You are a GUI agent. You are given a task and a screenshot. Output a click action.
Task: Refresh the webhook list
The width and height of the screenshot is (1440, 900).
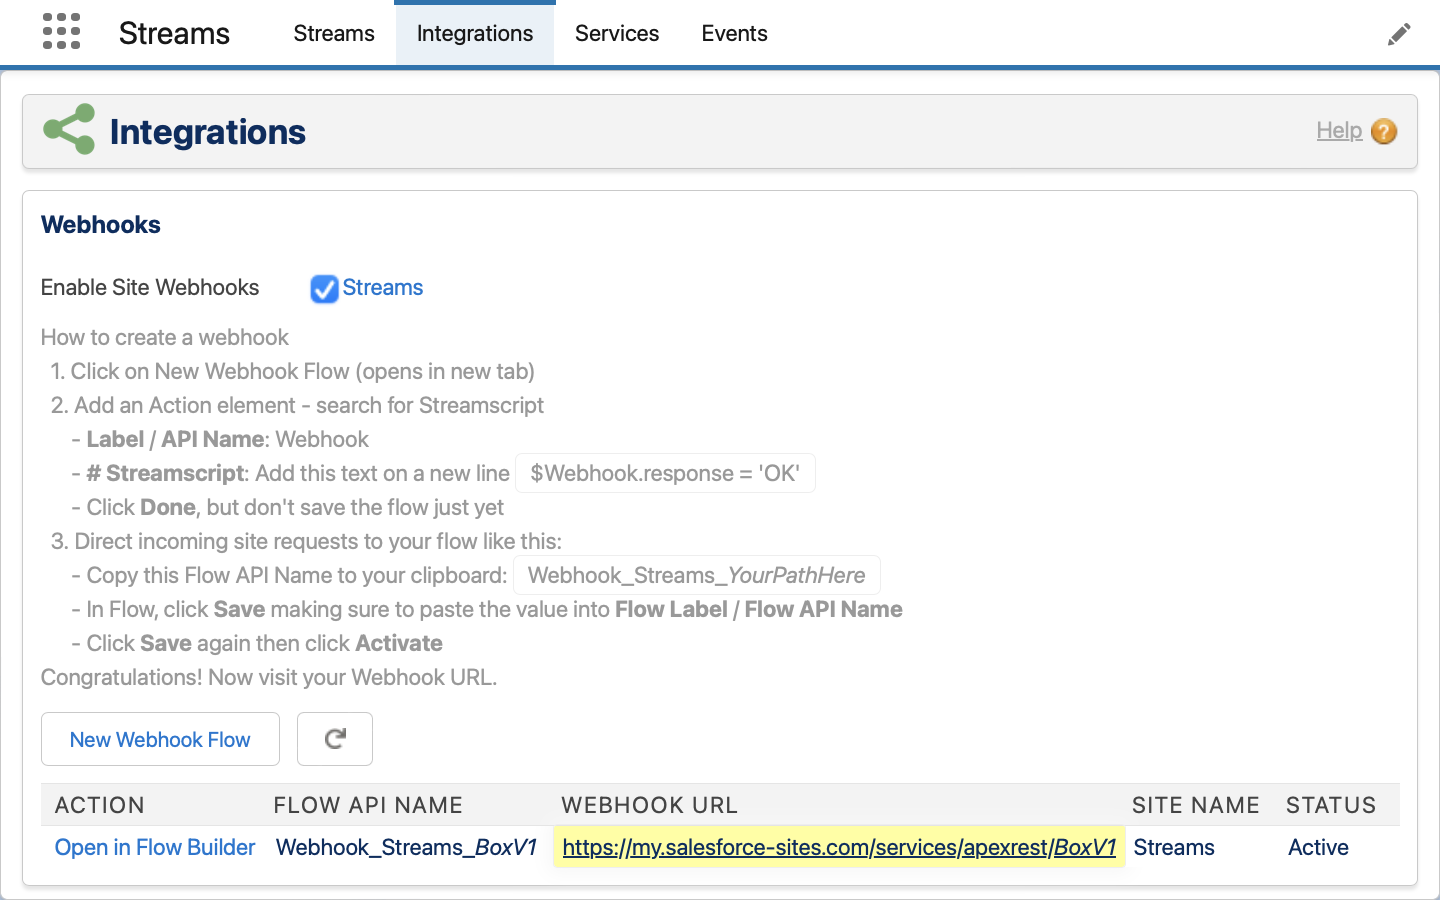click(335, 739)
